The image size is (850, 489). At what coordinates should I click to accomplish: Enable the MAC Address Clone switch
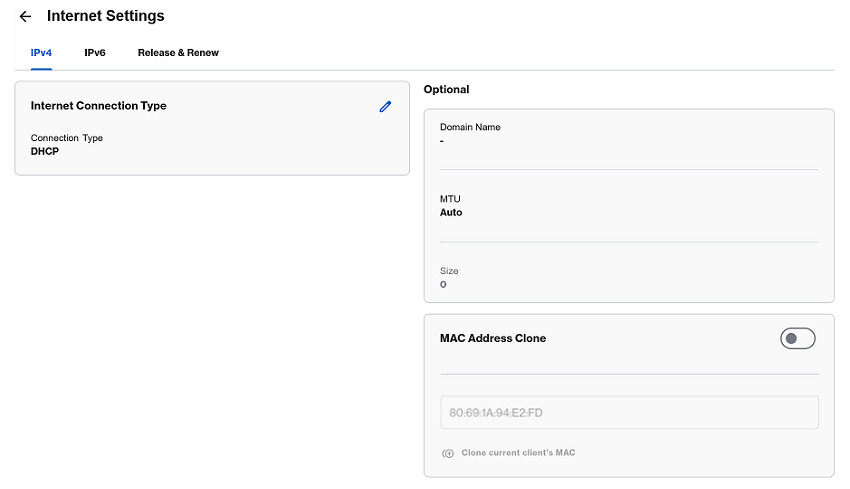click(797, 339)
